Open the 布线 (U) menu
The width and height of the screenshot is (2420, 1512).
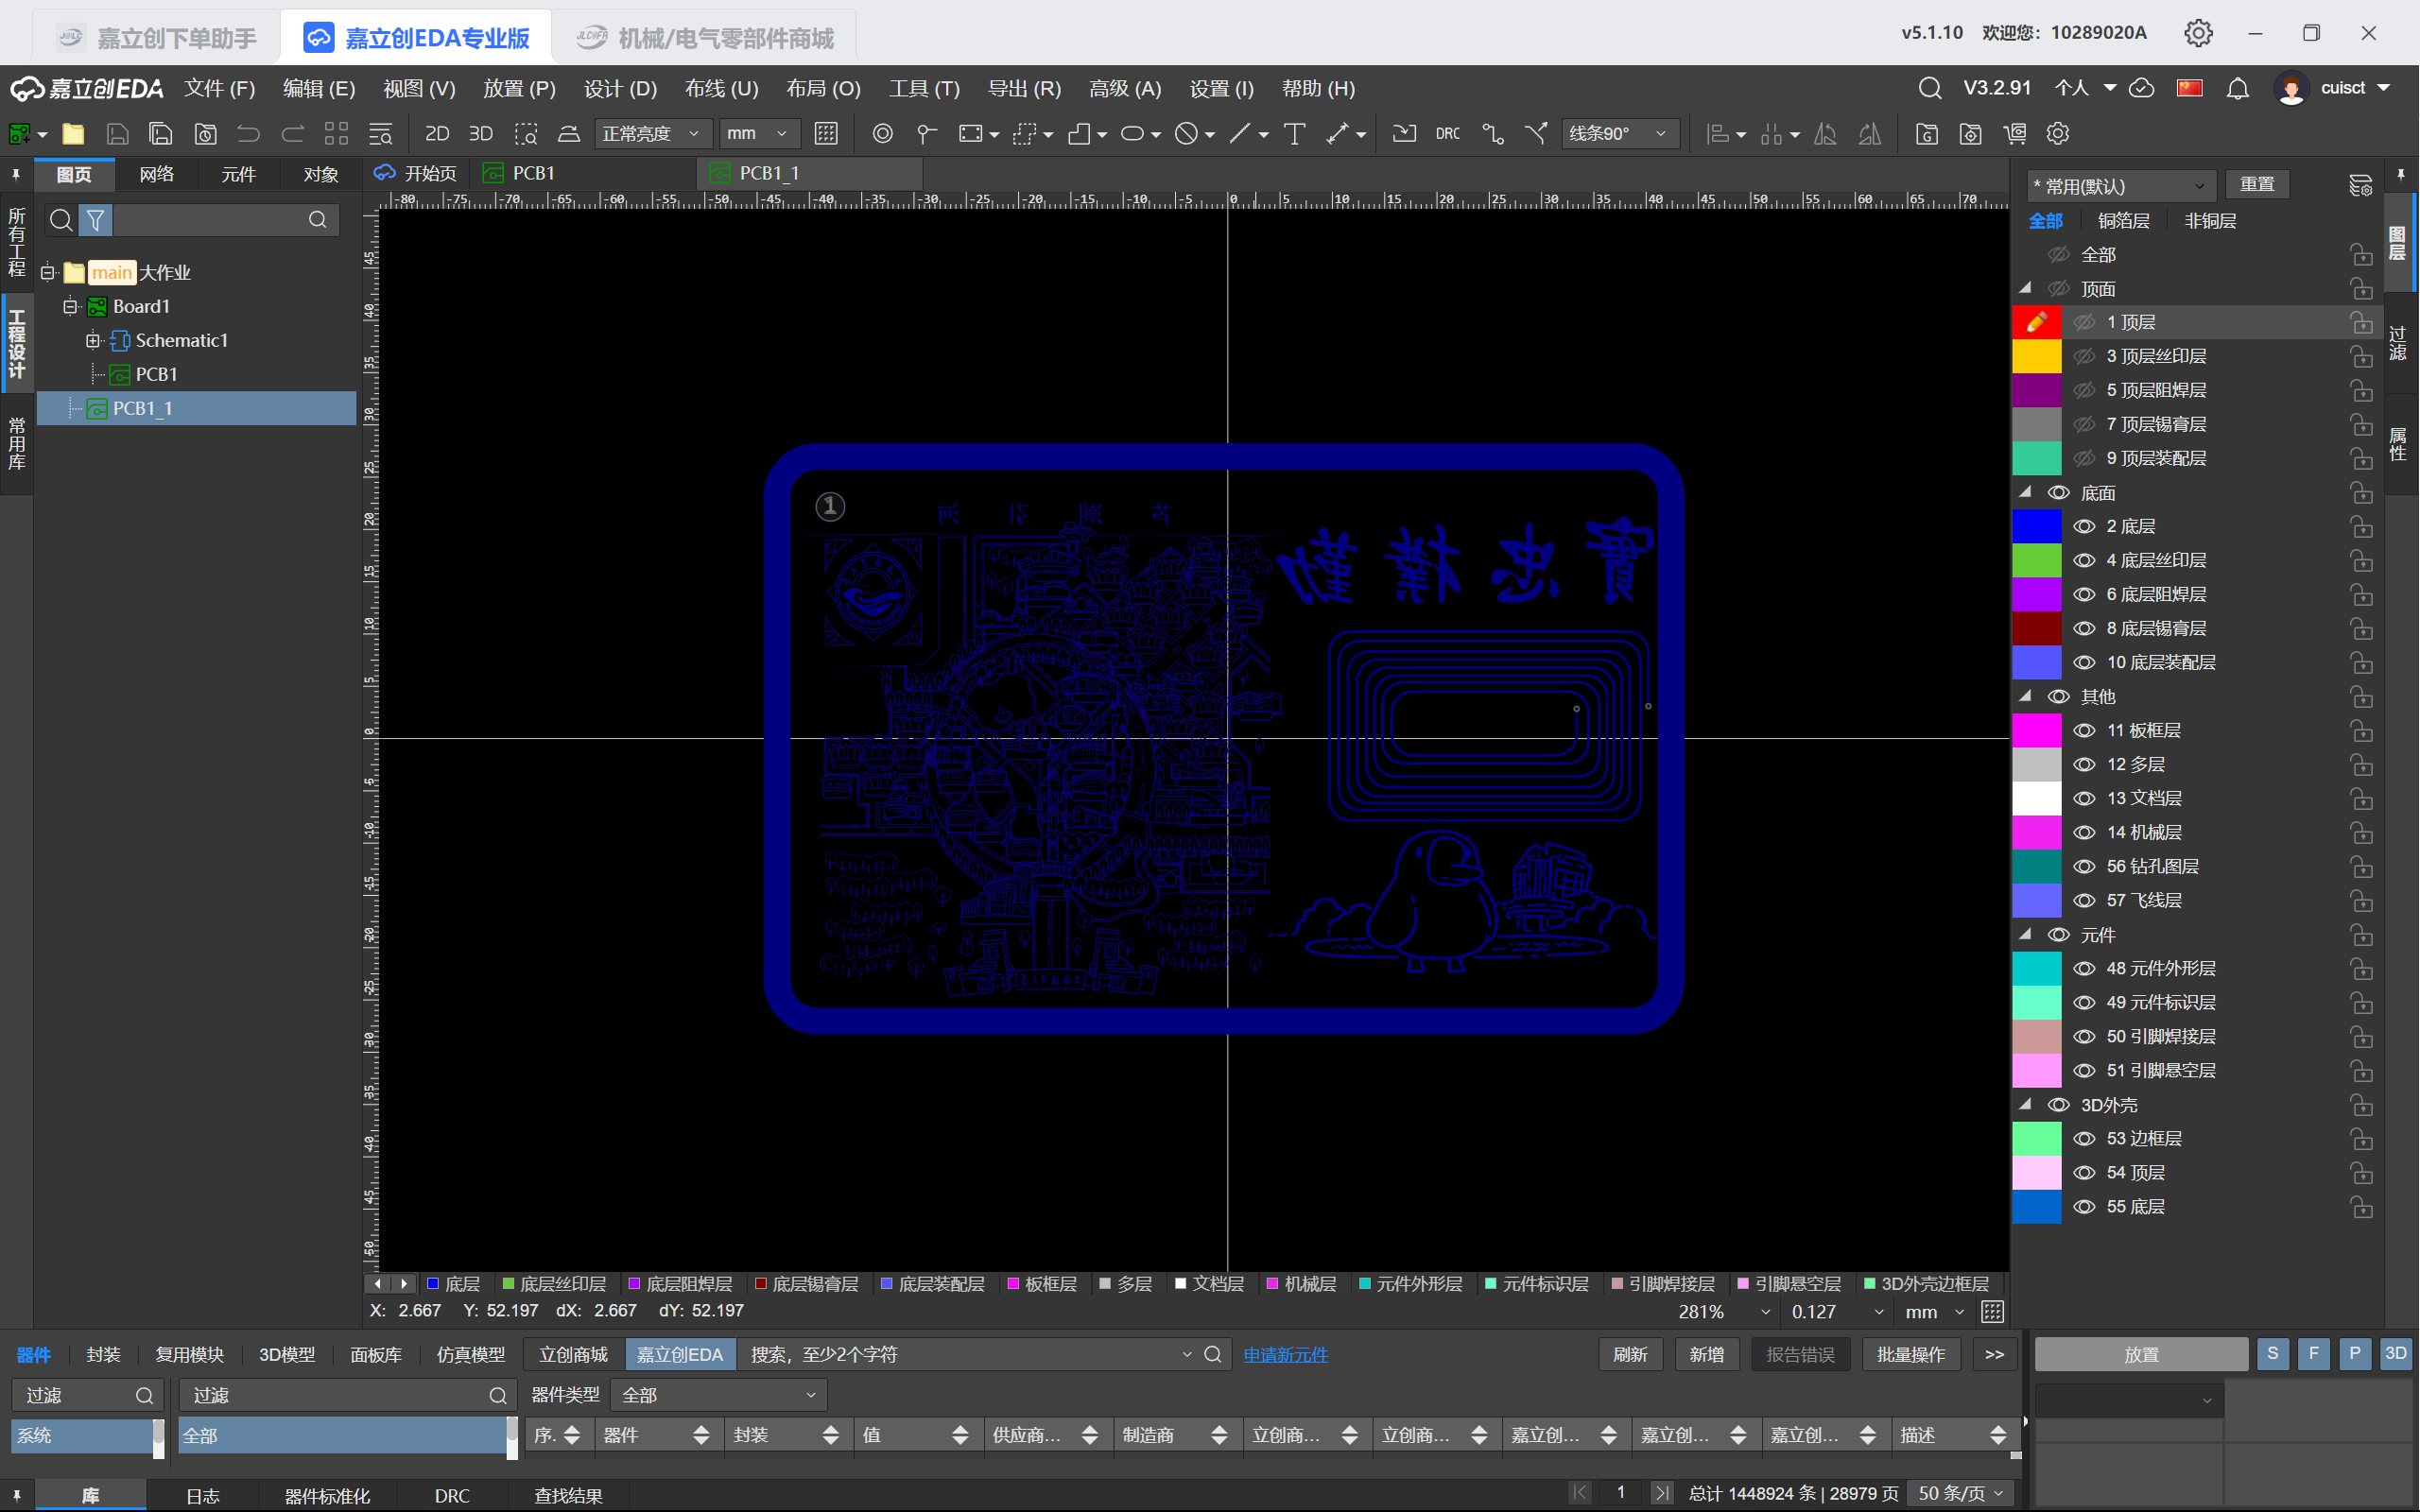click(x=721, y=89)
